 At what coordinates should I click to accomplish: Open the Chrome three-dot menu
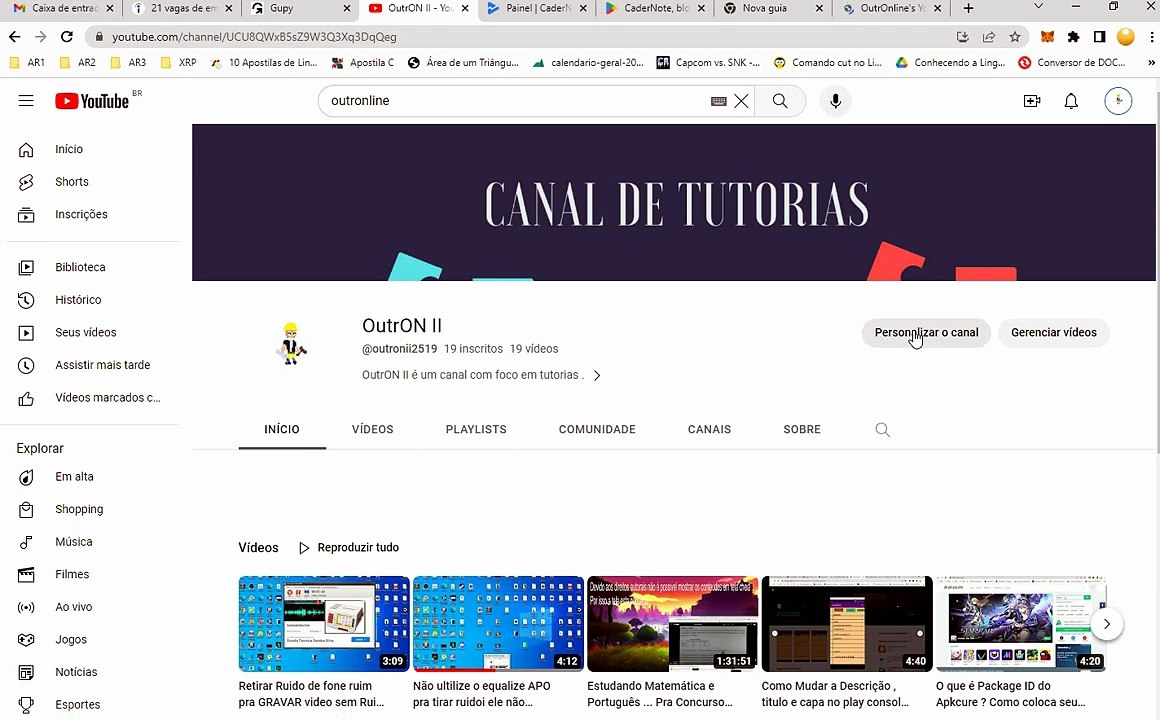(x=1151, y=36)
